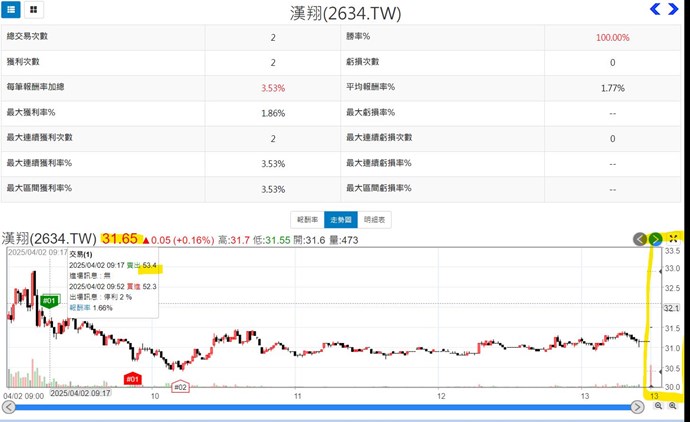The width and height of the screenshot is (690, 422).
Task: Click the 平均報酬率% value 1.77%
Action: click(x=613, y=88)
